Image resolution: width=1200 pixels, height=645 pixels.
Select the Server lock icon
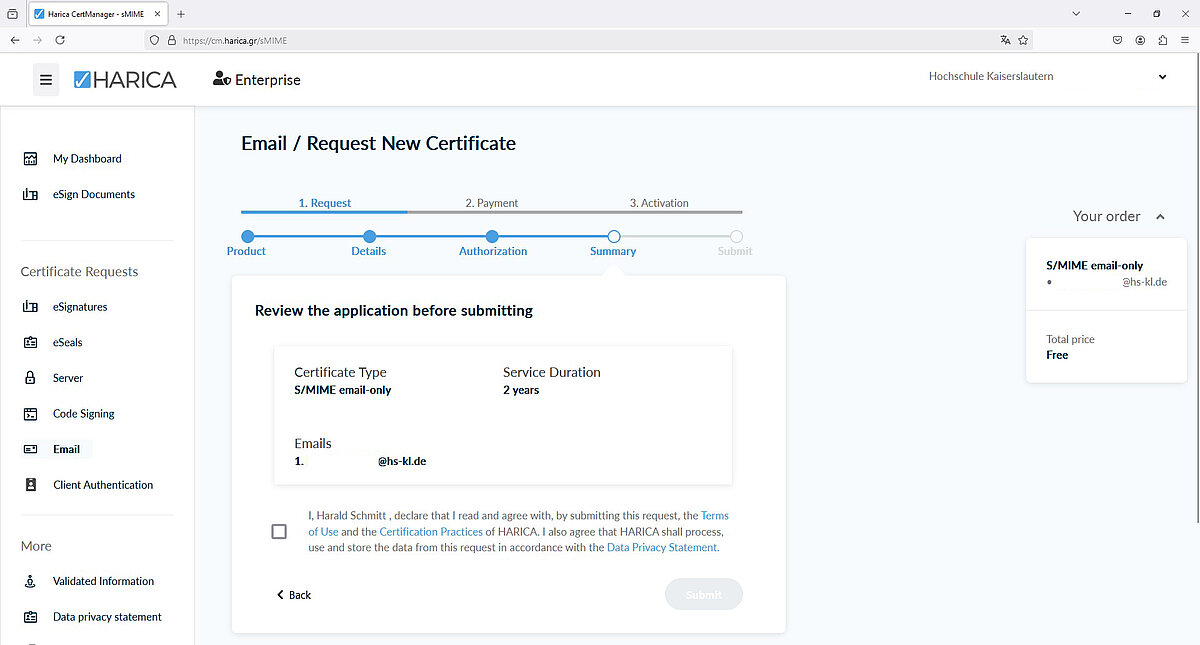tap(30, 378)
